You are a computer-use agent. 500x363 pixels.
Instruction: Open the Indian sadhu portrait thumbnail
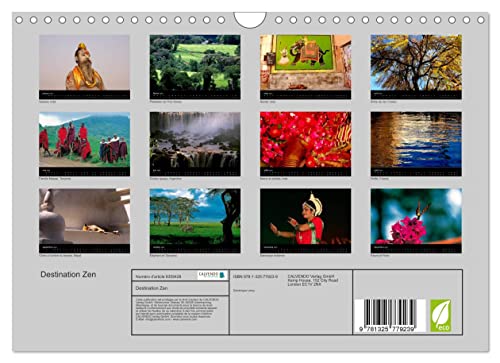[84, 67]
